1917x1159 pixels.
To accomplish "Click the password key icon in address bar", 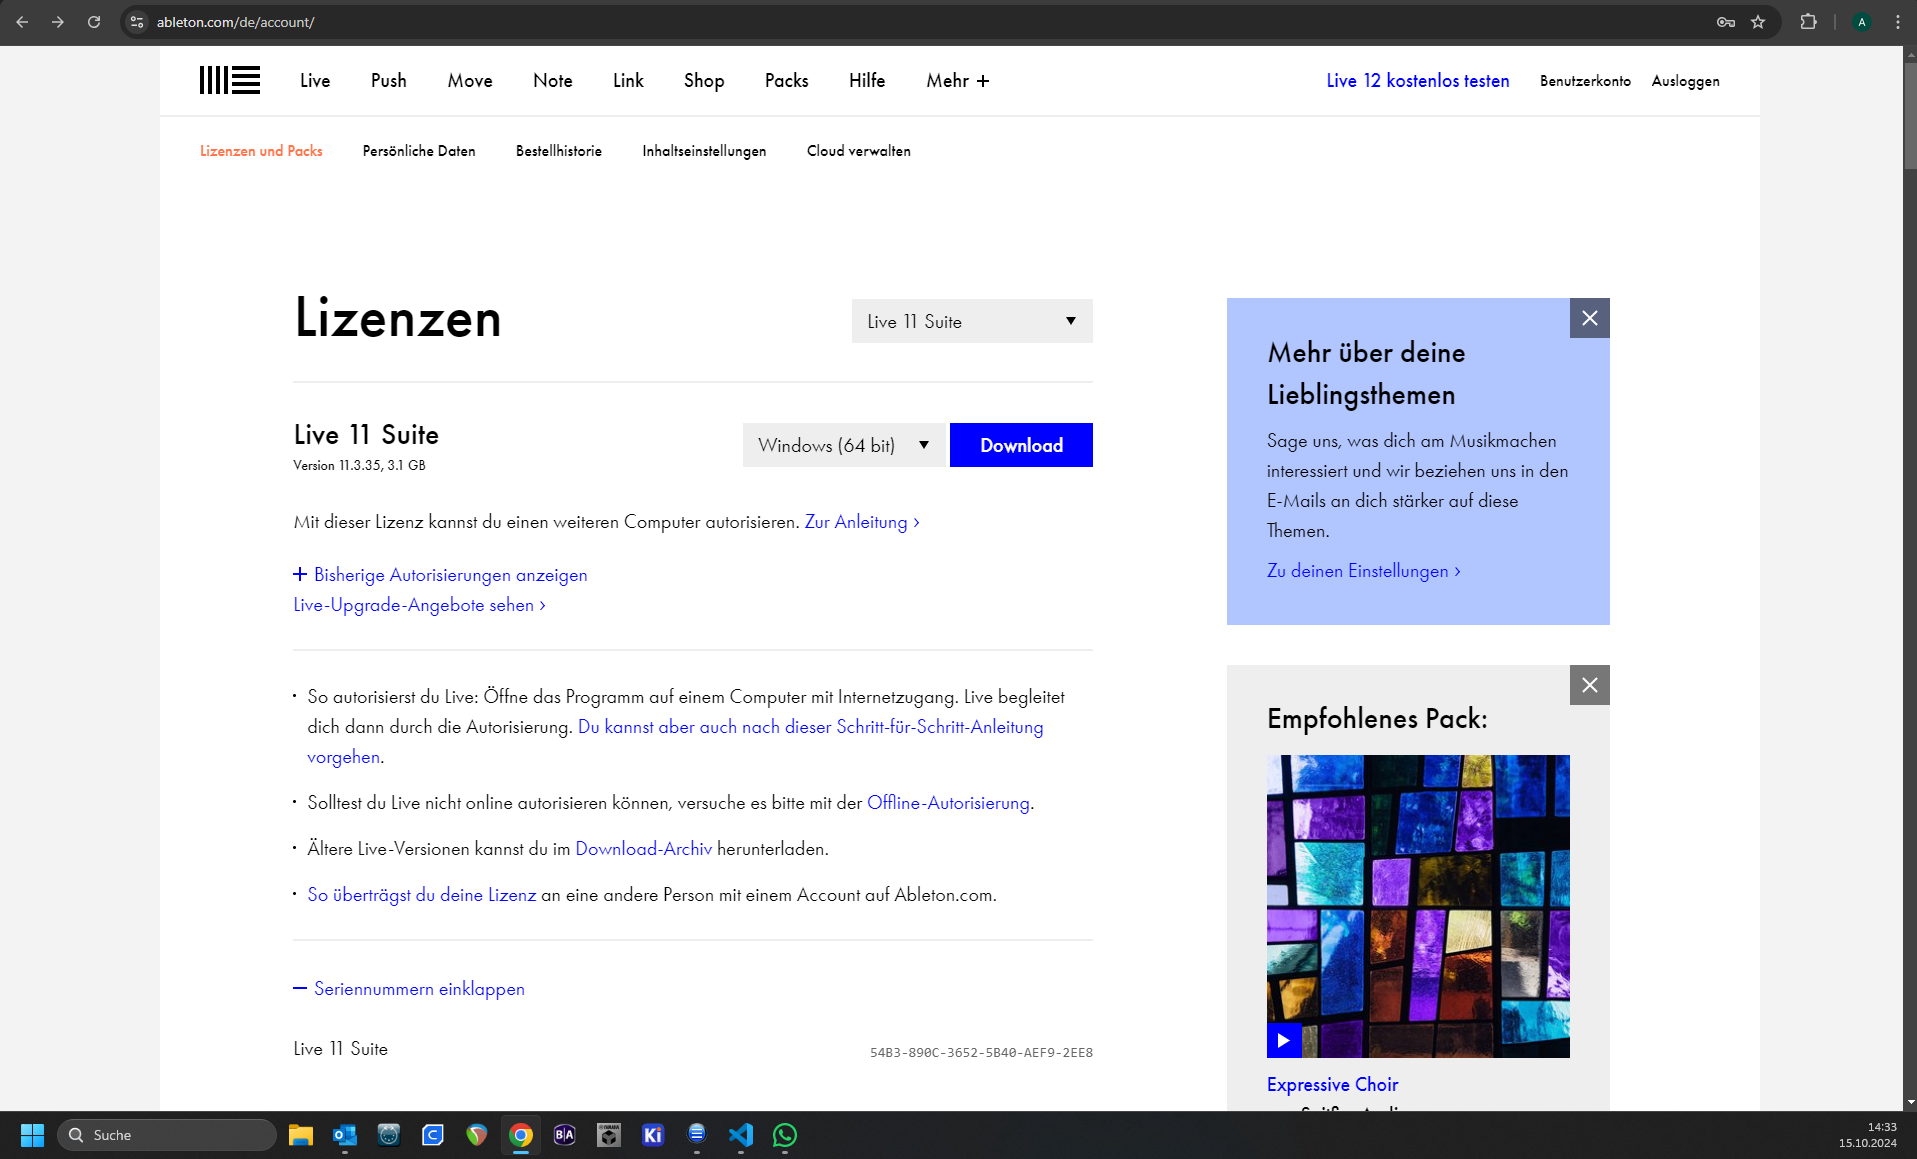I will [1726, 22].
